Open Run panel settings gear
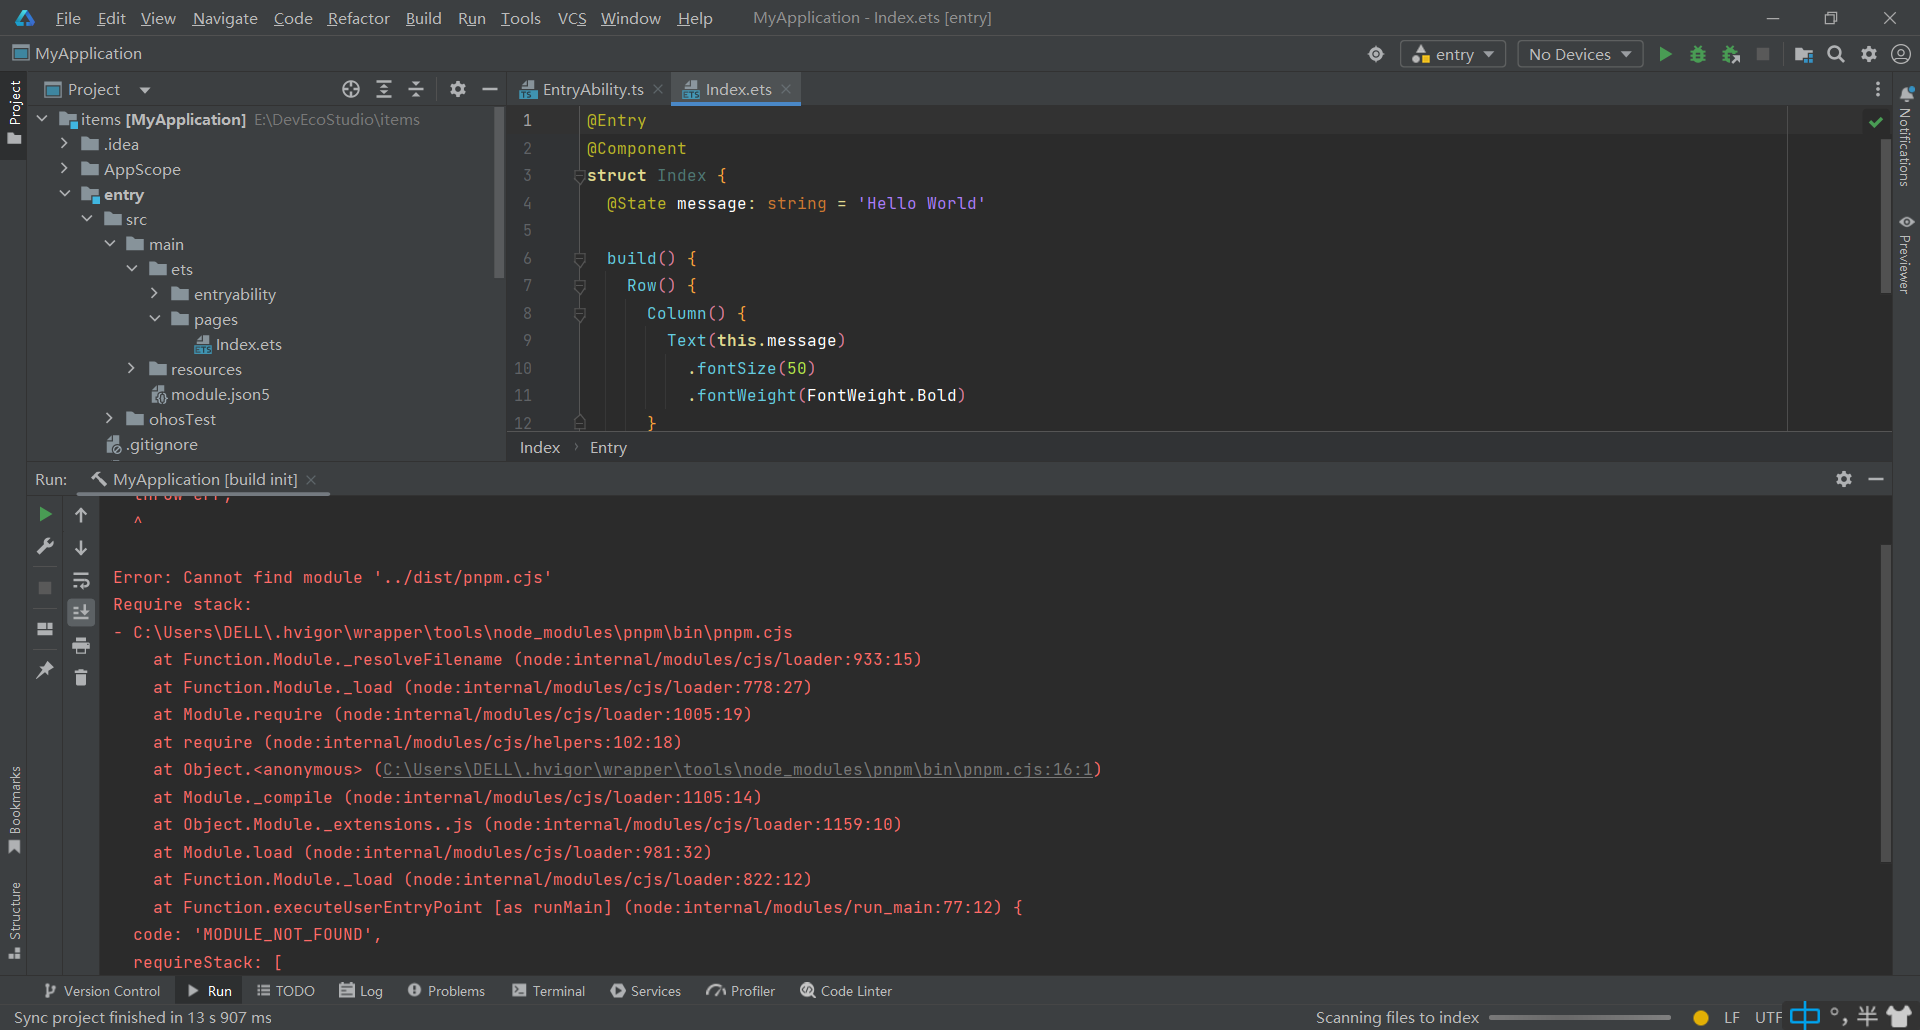 click(x=1843, y=479)
